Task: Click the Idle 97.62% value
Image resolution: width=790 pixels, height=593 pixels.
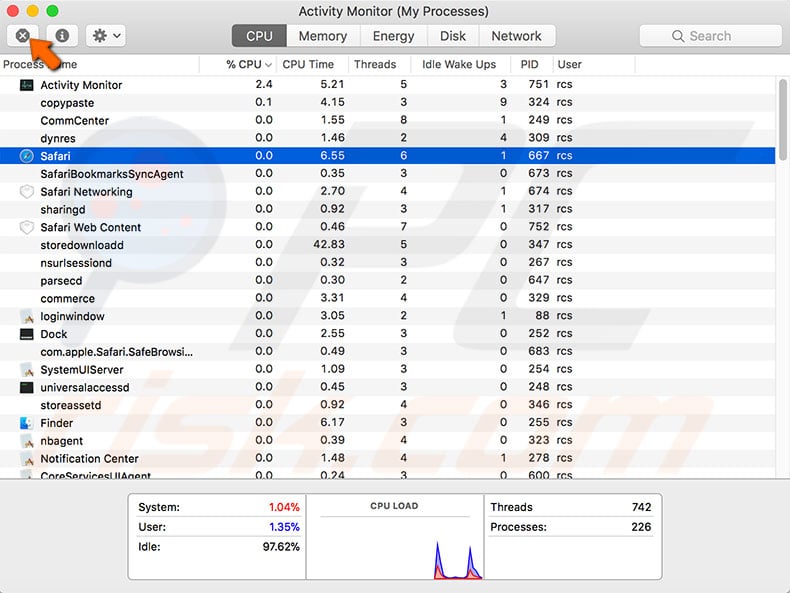Action: pyautogui.click(x=281, y=547)
